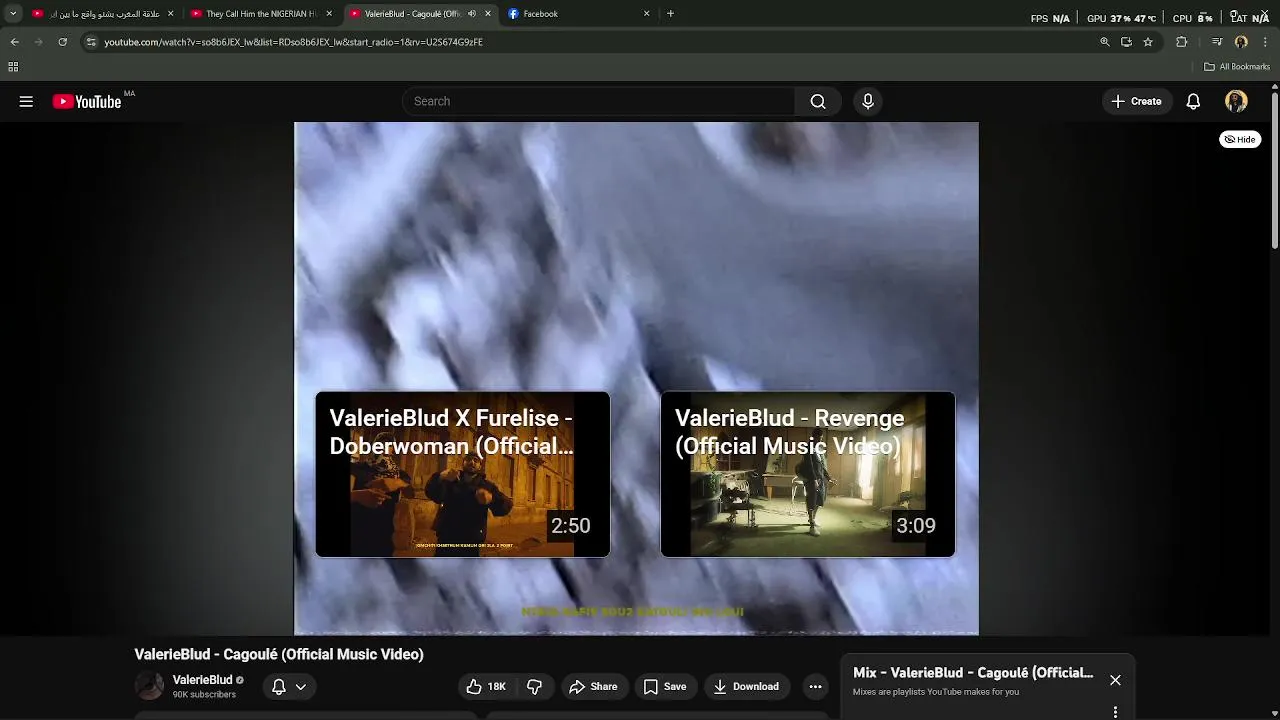Click the YouTube search input field
The width and height of the screenshot is (1280, 720).
[598, 101]
